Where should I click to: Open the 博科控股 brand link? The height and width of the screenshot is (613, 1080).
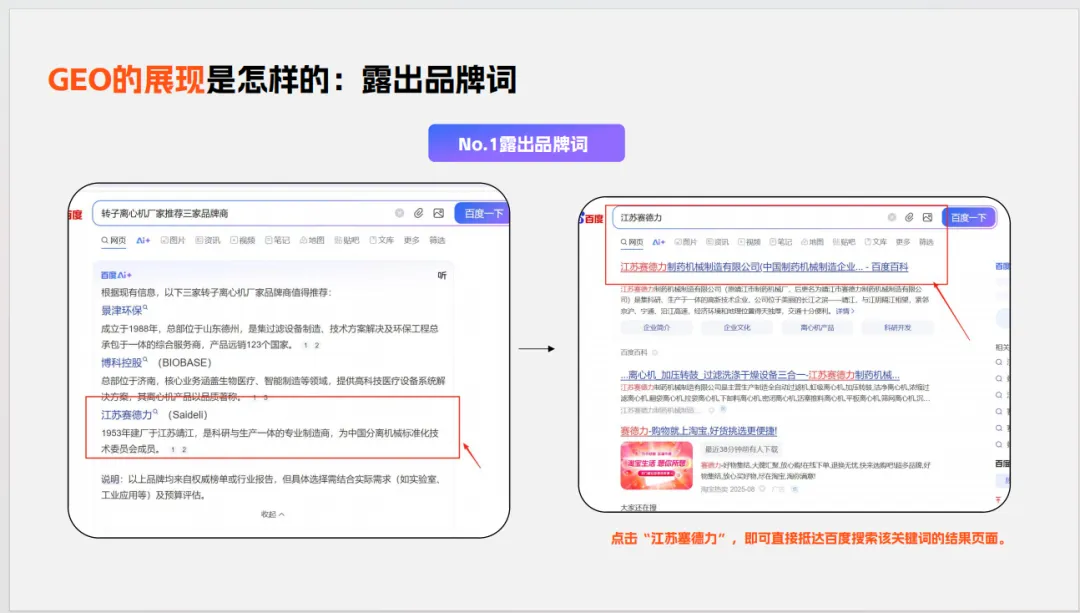point(124,362)
